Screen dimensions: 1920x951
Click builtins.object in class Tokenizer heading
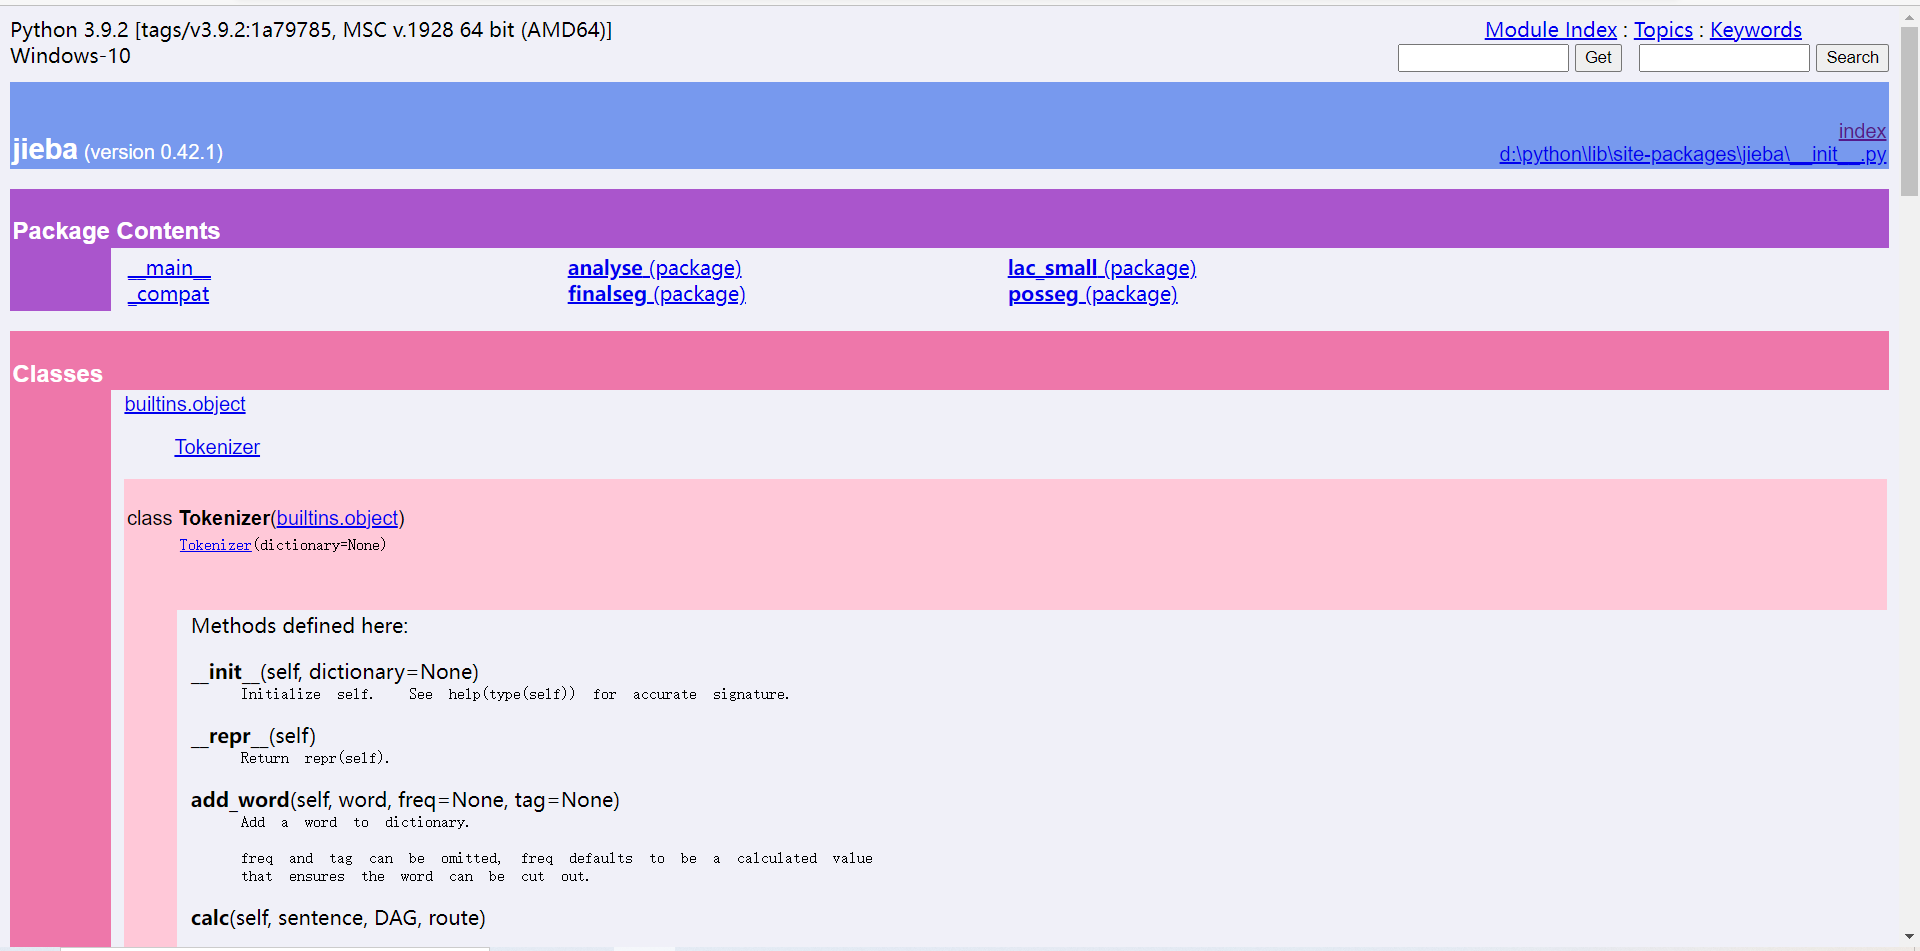pos(337,518)
